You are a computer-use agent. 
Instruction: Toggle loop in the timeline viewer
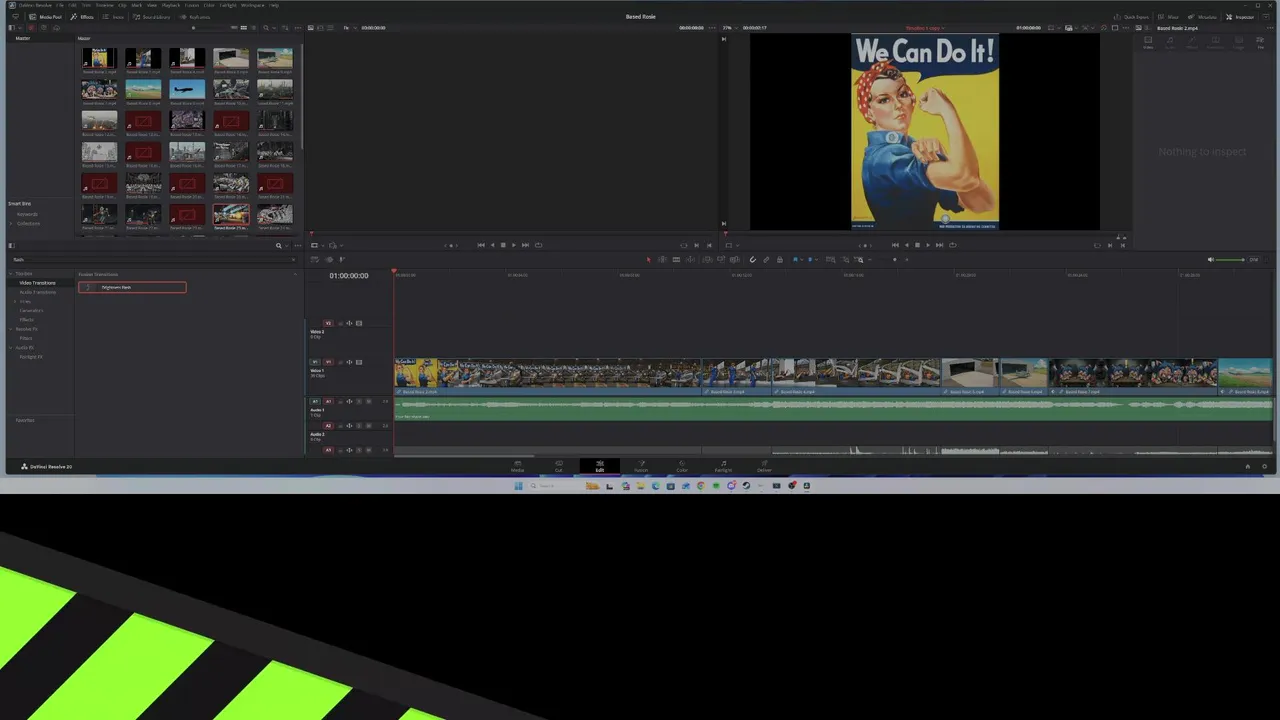pos(952,245)
